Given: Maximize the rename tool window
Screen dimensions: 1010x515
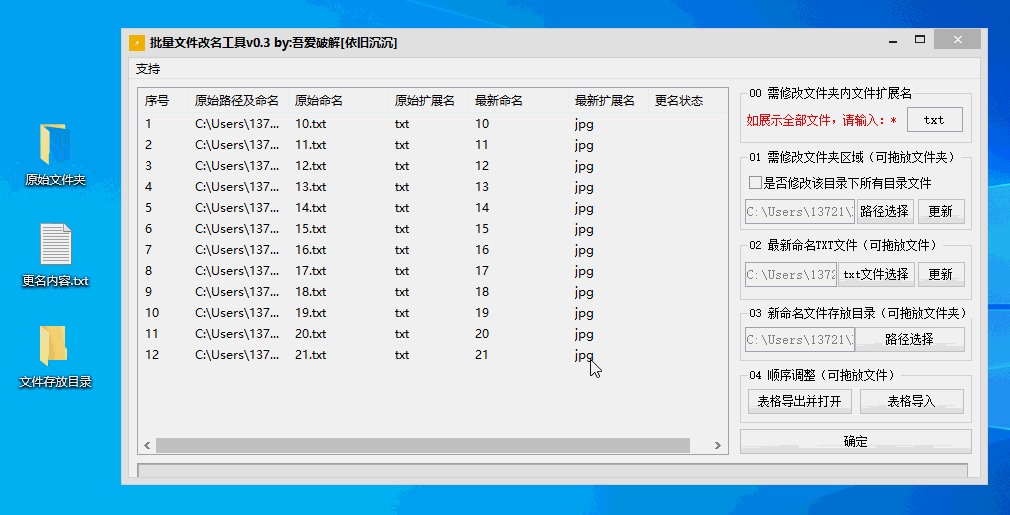Looking at the screenshot, I should point(919,41).
